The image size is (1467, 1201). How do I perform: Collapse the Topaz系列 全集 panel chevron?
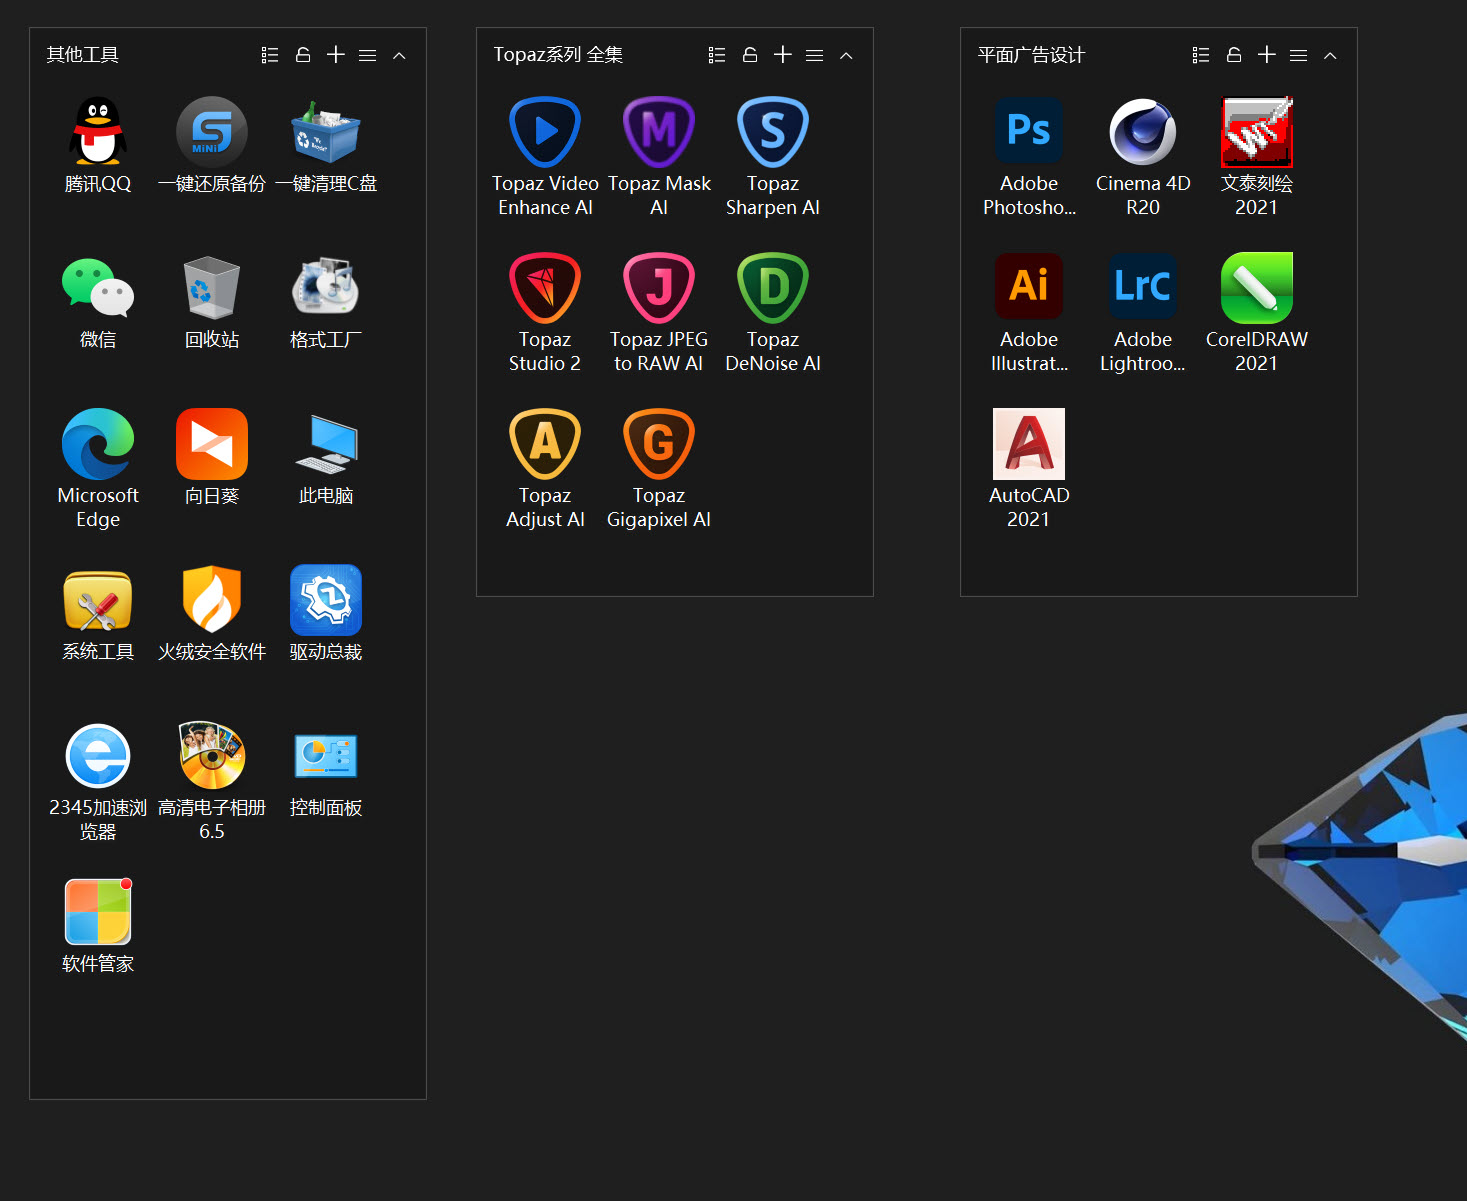pyautogui.click(x=846, y=56)
